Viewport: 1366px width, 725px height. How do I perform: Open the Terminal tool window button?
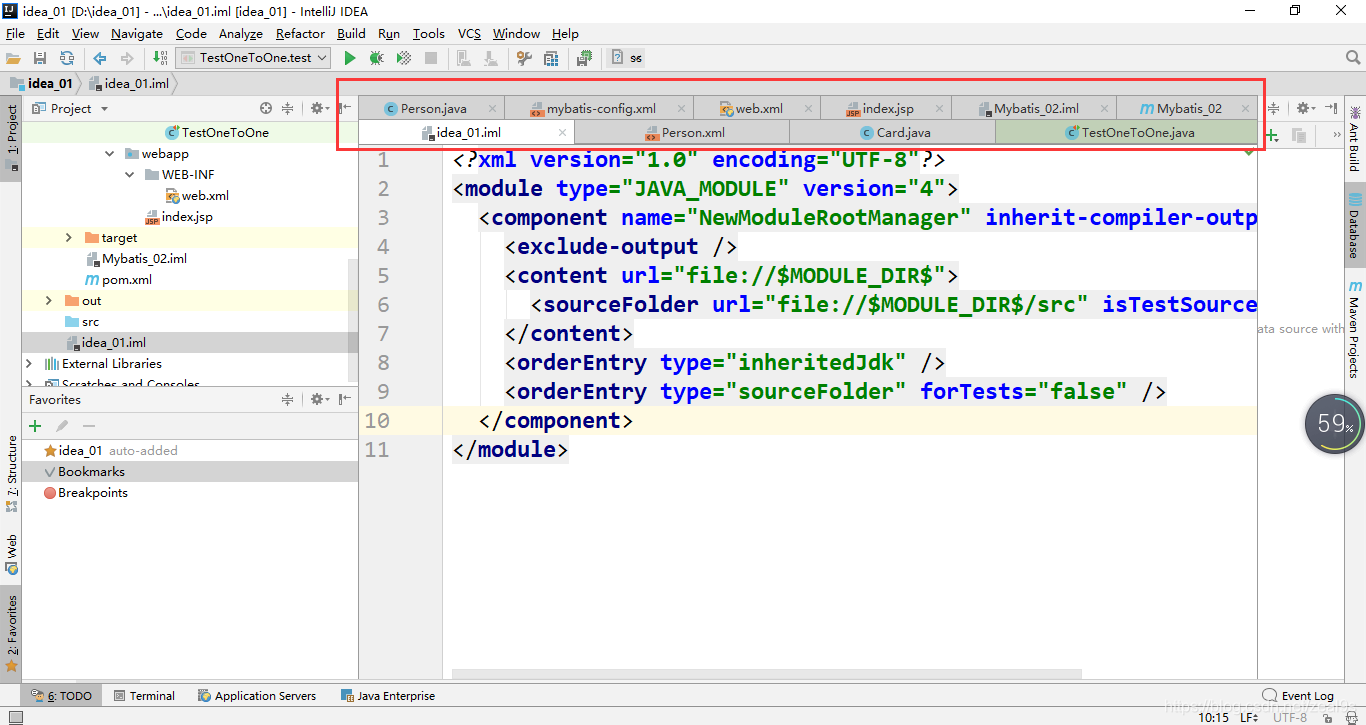click(143, 696)
